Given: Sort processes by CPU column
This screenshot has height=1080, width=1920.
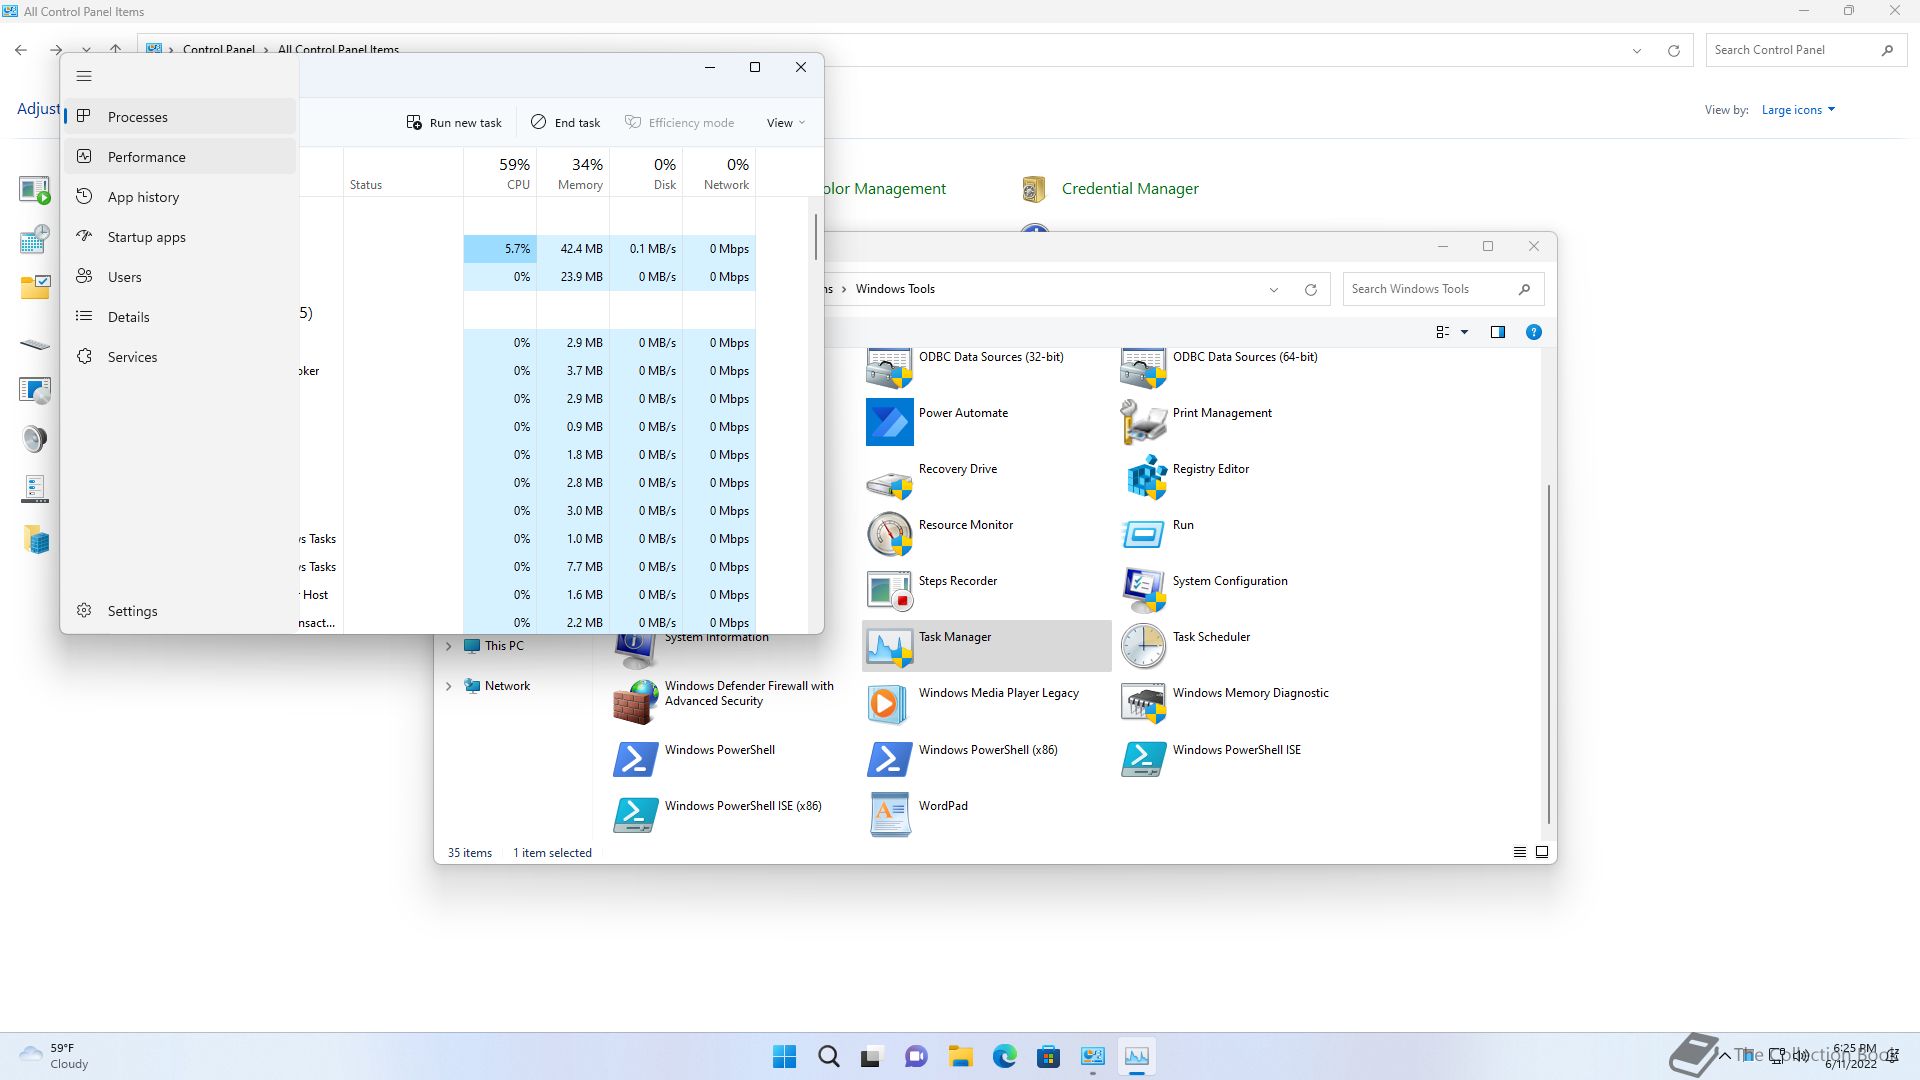Looking at the screenshot, I should point(500,172).
